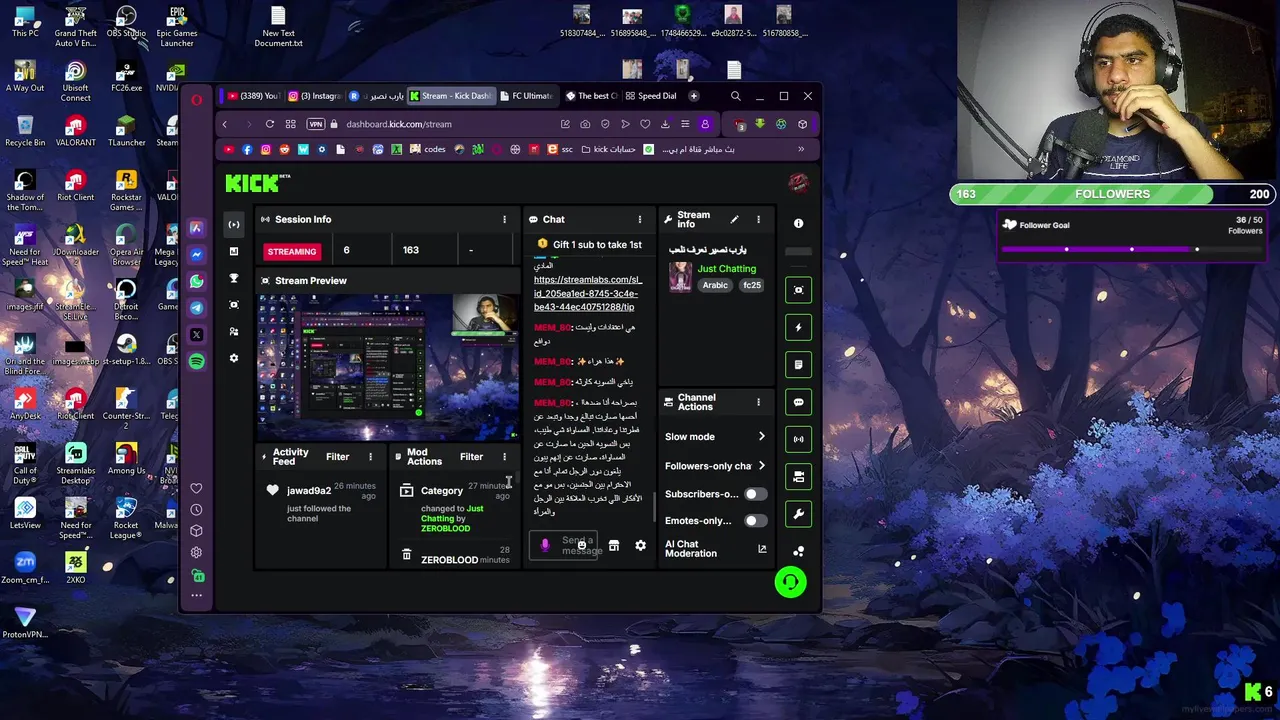The image size is (1280, 720).
Task: Click the green headset support button
Action: click(790, 582)
